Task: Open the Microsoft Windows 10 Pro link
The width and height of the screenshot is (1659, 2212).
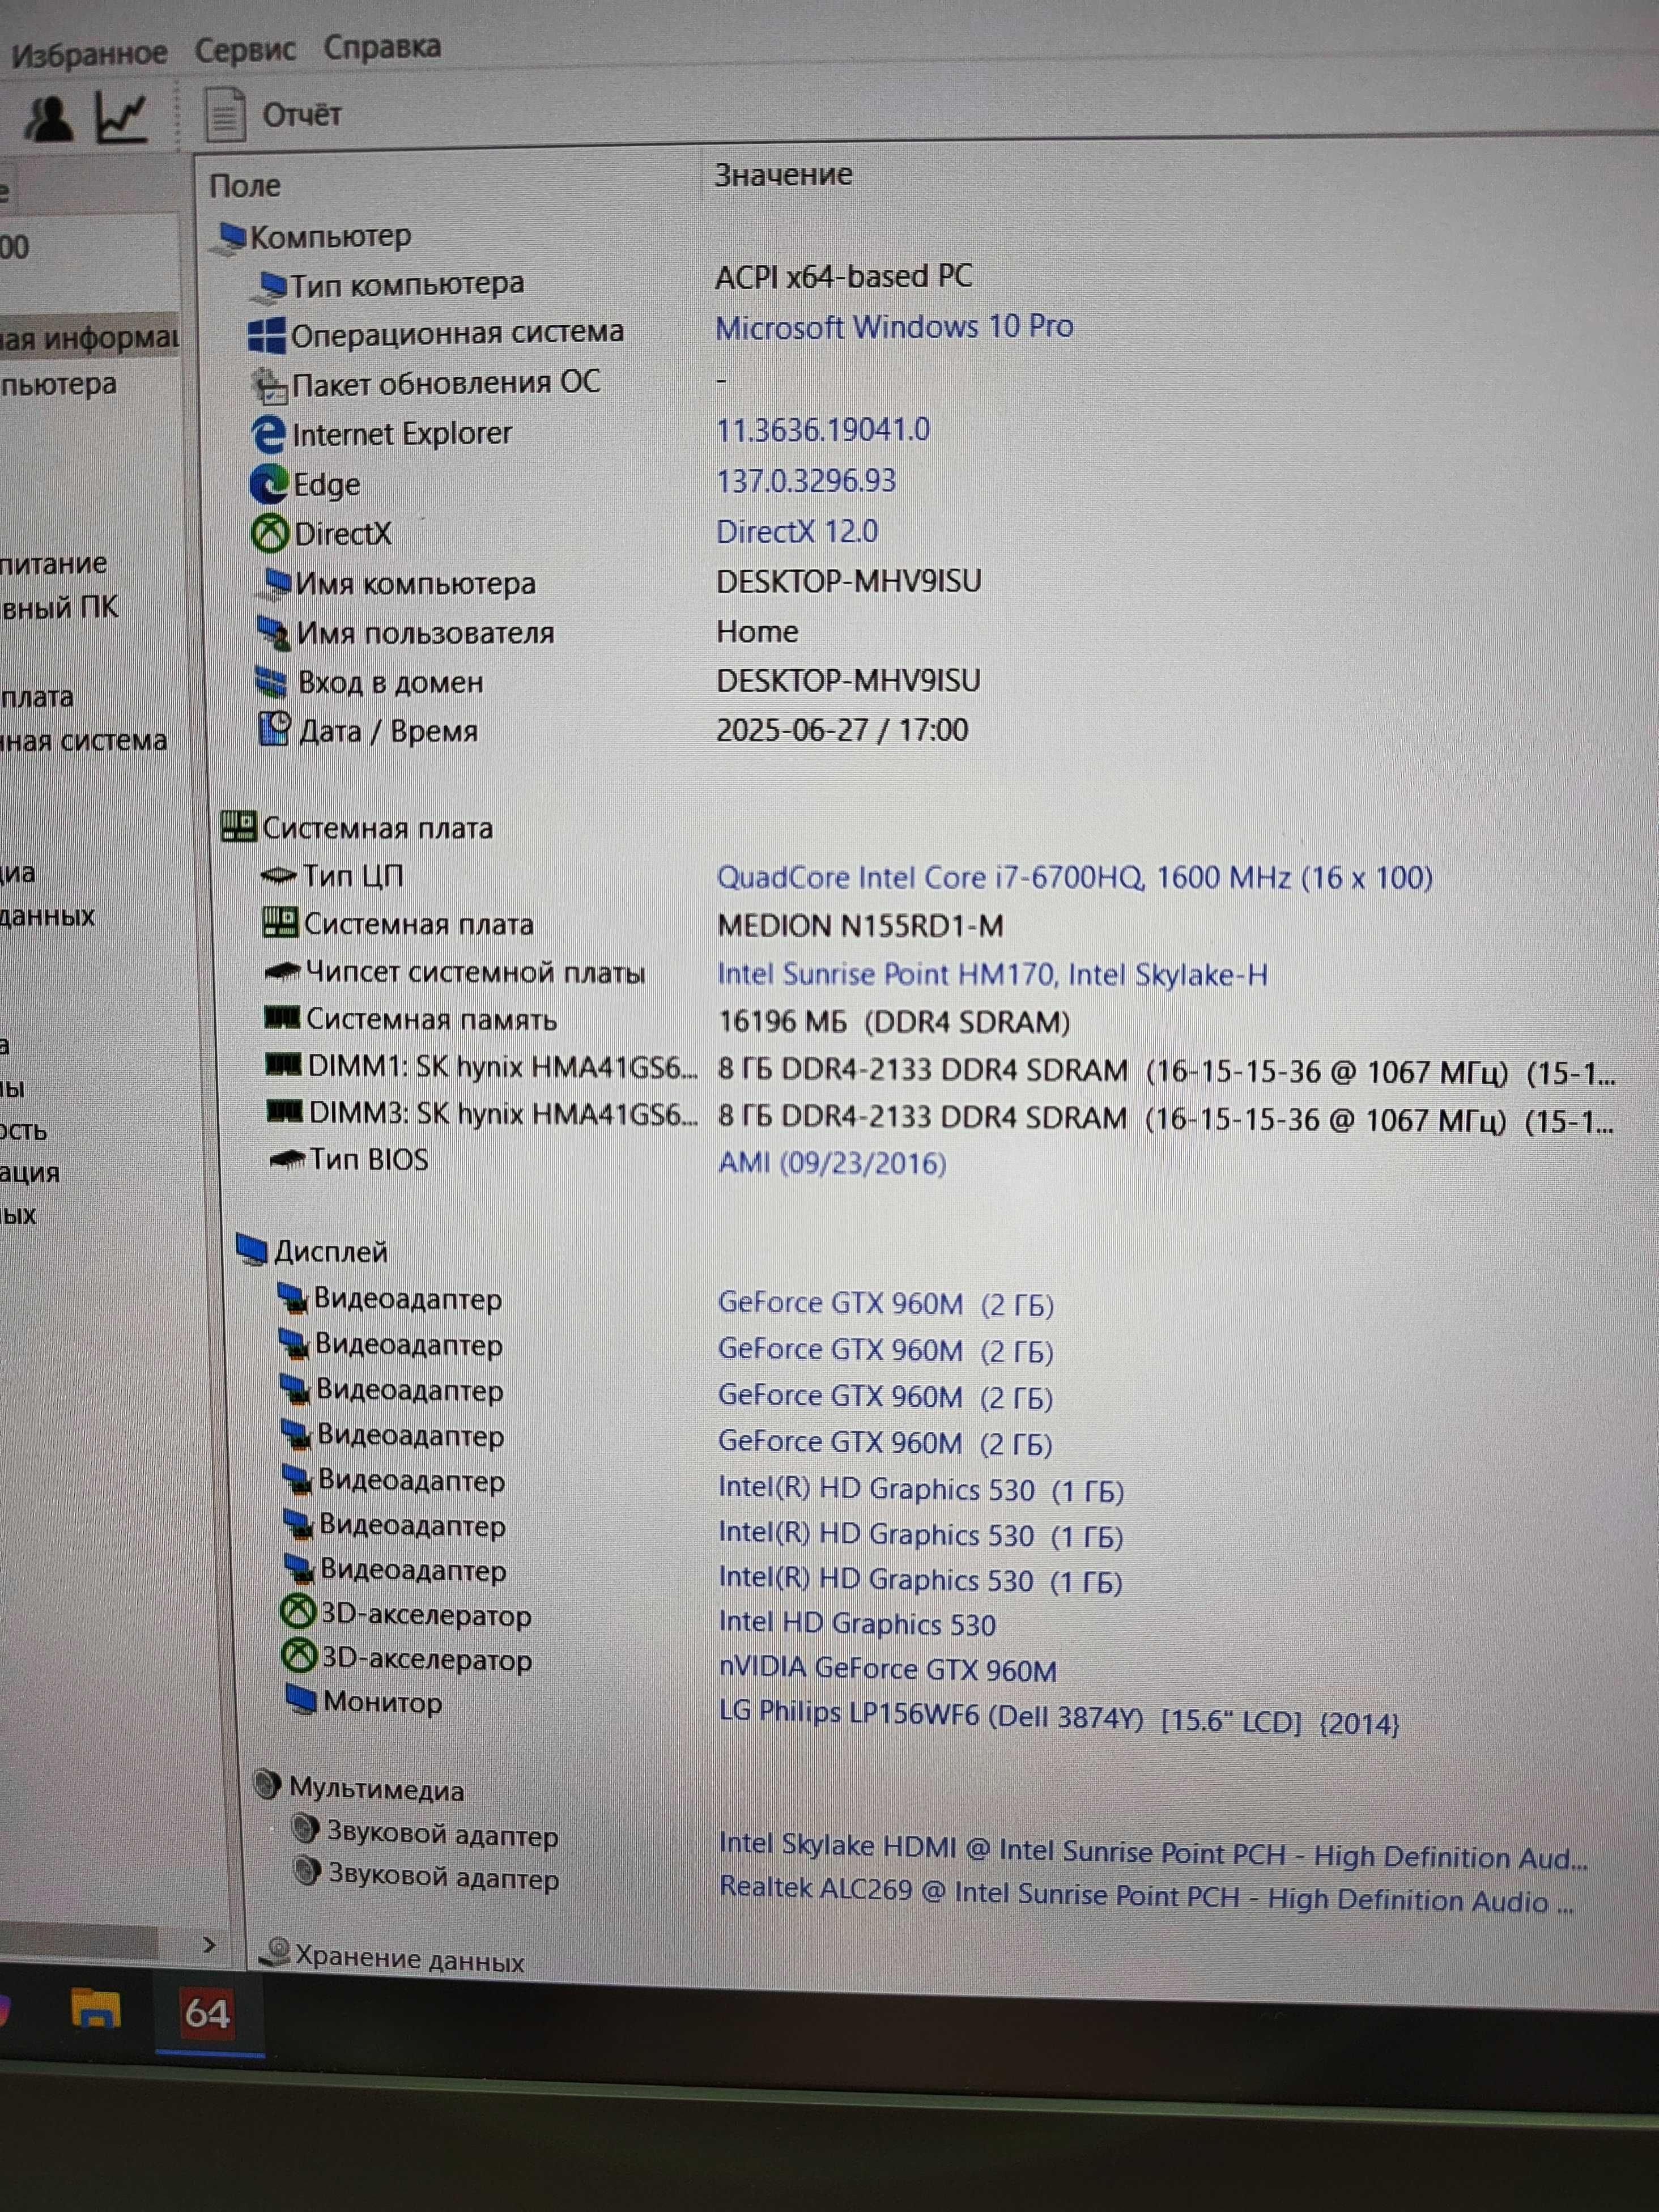Action: (x=894, y=327)
